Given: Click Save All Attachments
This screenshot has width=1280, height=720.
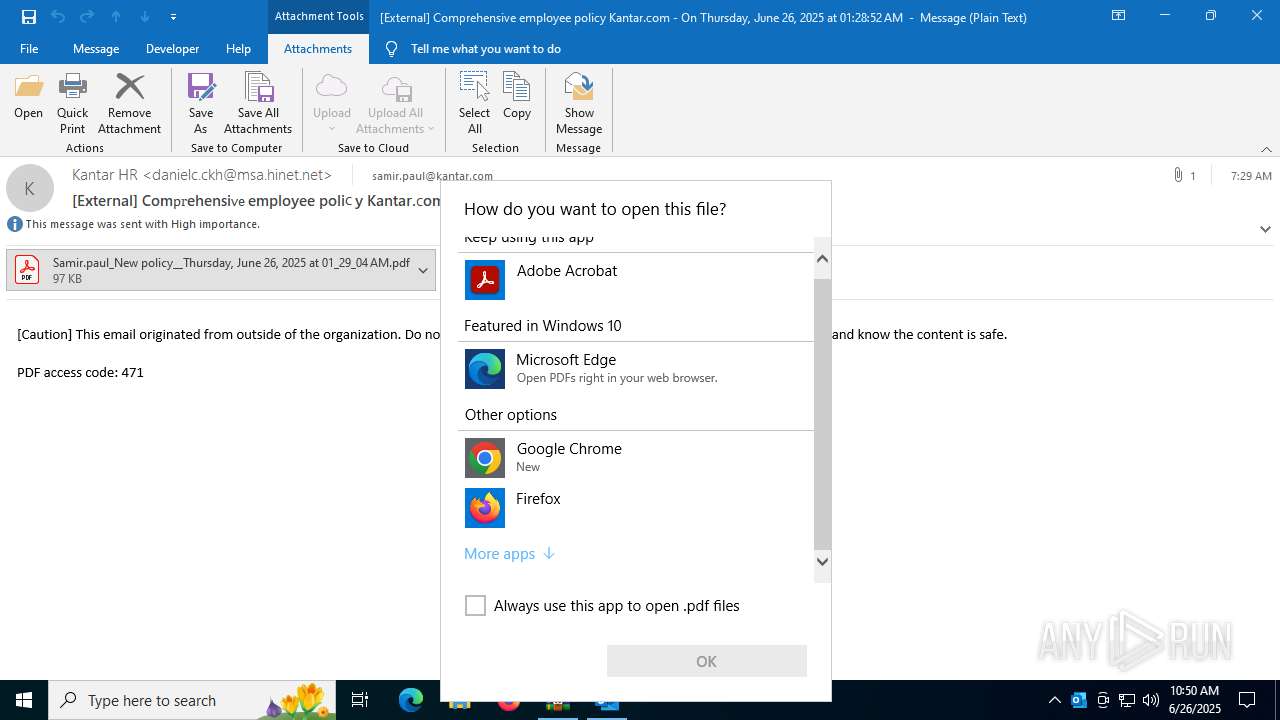Looking at the screenshot, I should (x=258, y=103).
